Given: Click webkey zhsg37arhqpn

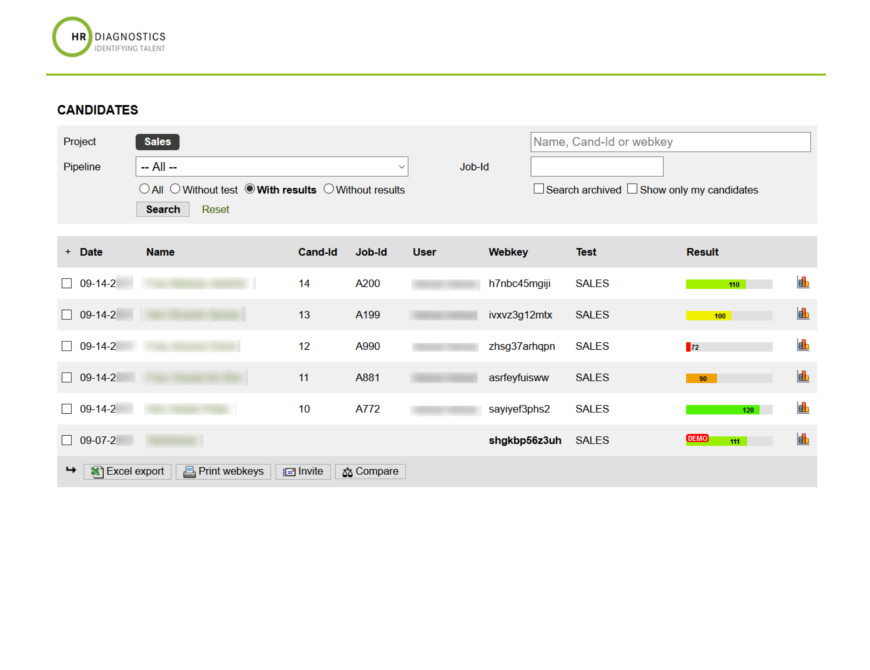Looking at the screenshot, I should tap(522, 347).
